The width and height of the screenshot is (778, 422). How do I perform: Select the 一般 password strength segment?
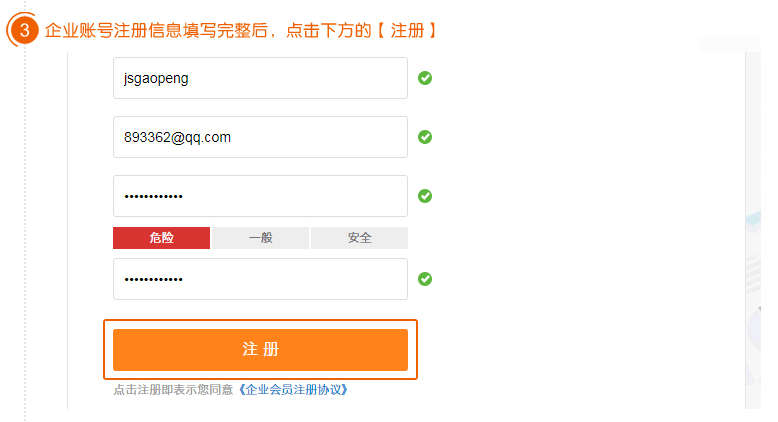point(260,238)
